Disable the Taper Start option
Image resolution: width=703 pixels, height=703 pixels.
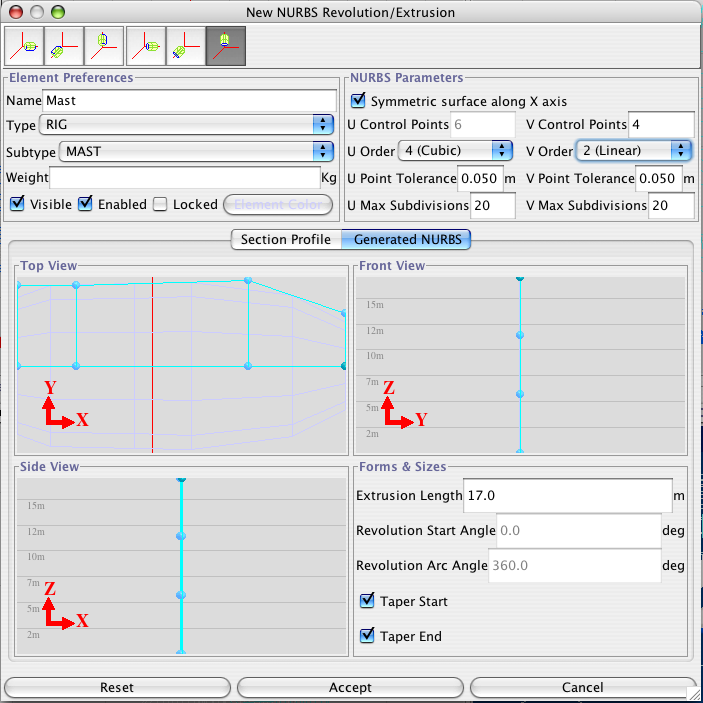point(367,602)
